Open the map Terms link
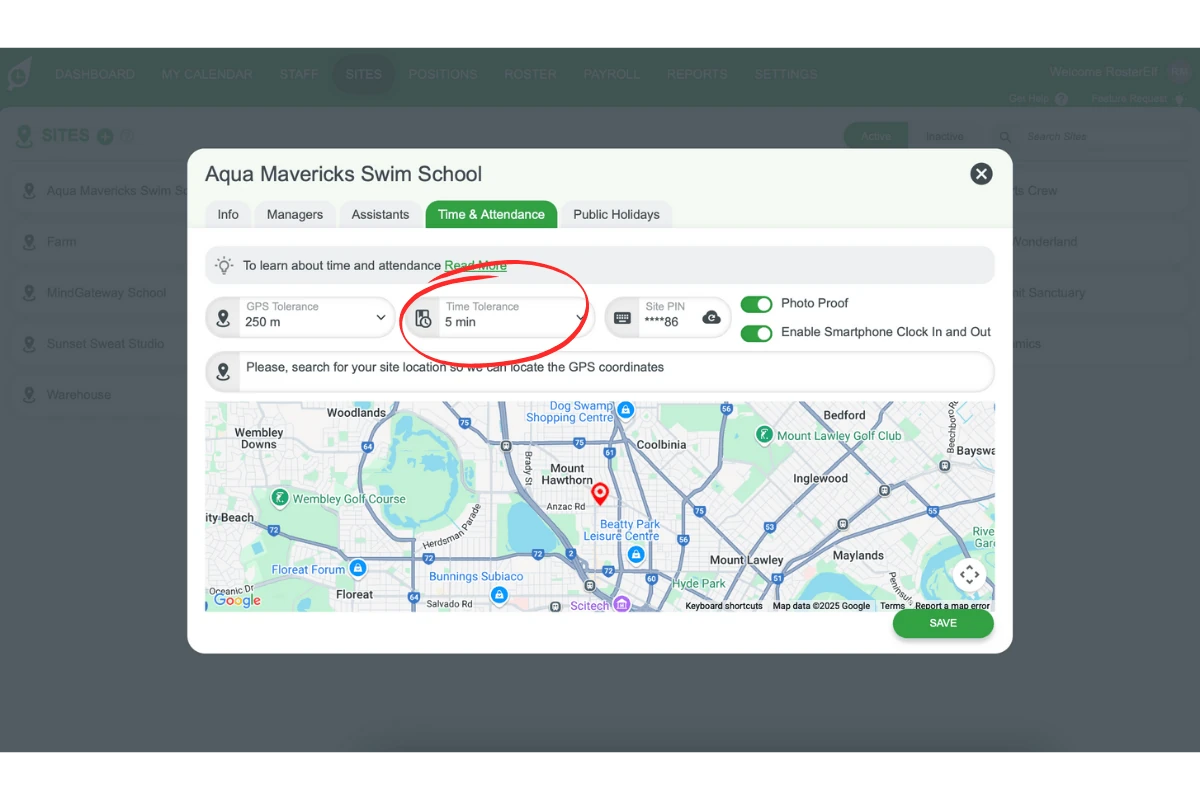Image resolution: width=1200 pixels, height=800 pixels. pos(892,606)
